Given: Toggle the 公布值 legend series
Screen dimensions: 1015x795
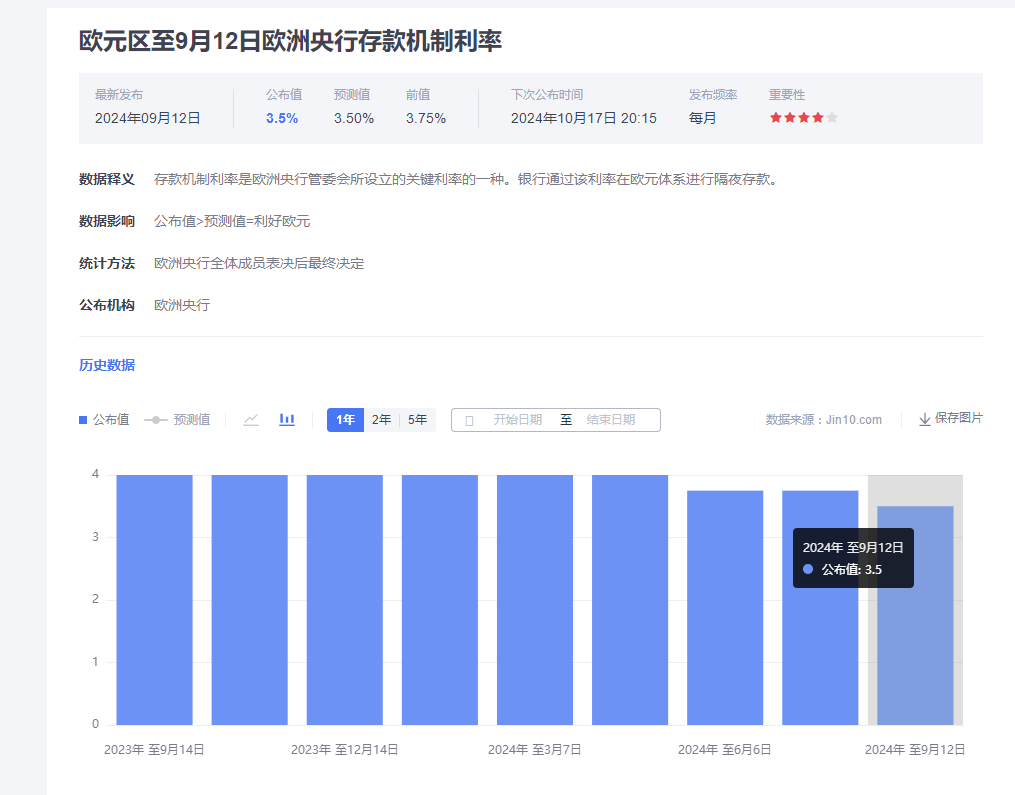Looking at the screenshot, I should [104, 420].
